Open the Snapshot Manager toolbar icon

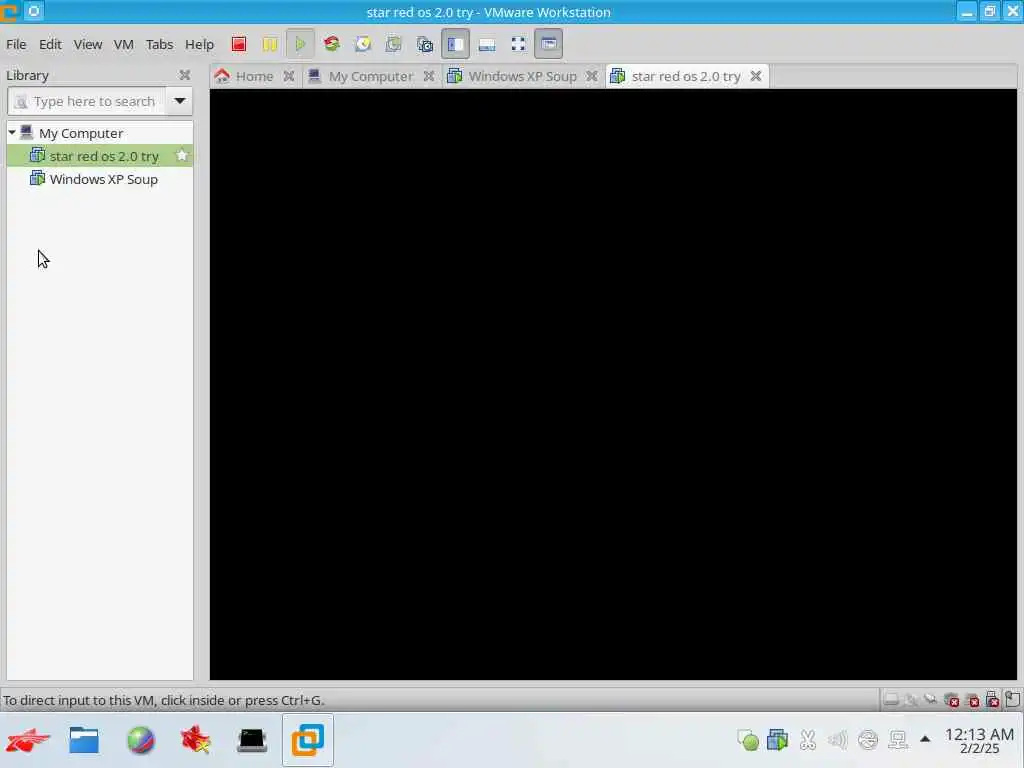pos(424,44)
